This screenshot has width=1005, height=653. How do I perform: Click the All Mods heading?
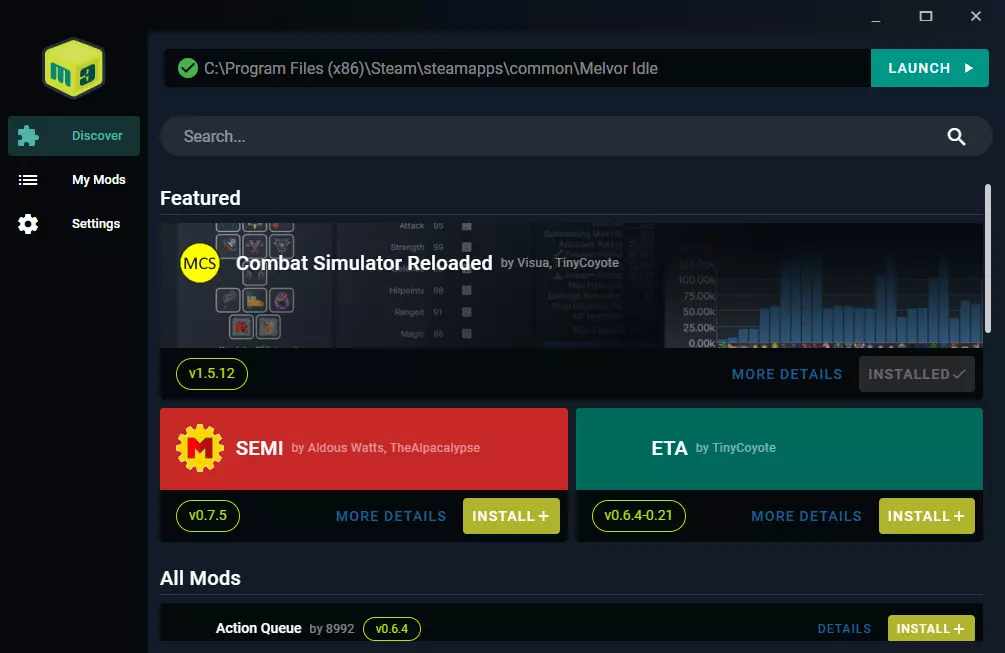click(200, 578)
